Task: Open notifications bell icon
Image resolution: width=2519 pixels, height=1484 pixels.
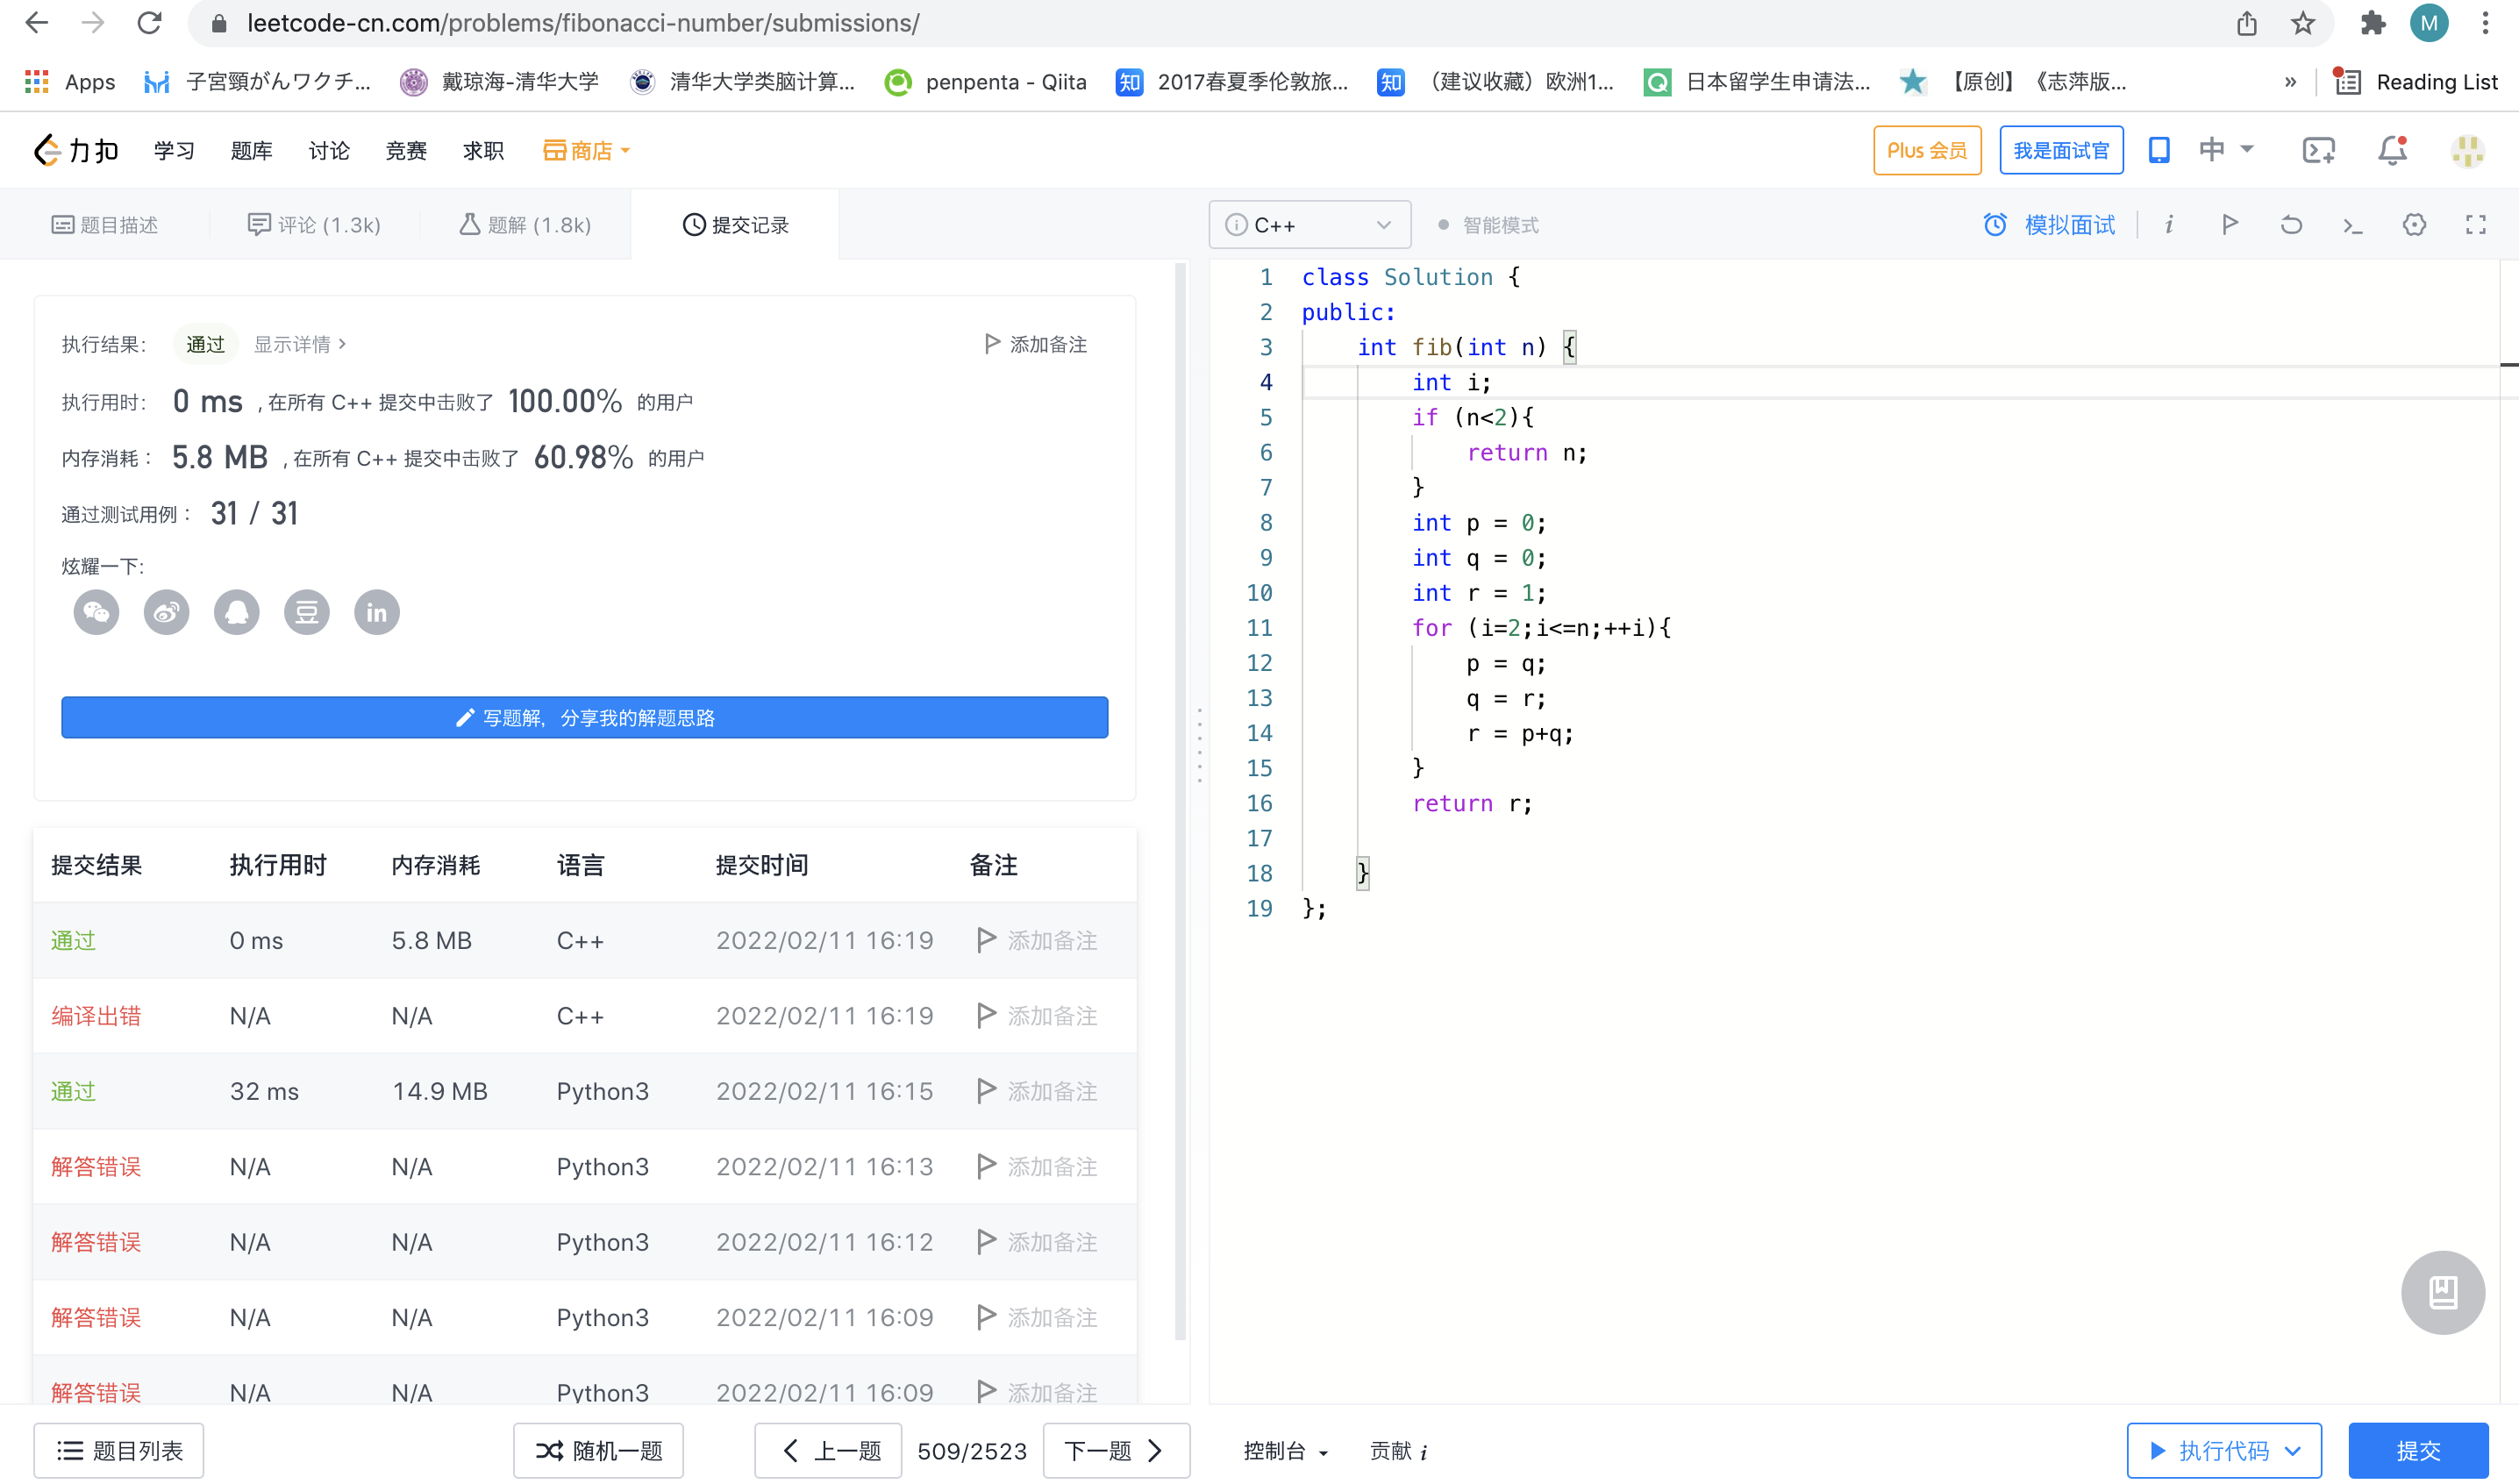Action: [2392, 150]
